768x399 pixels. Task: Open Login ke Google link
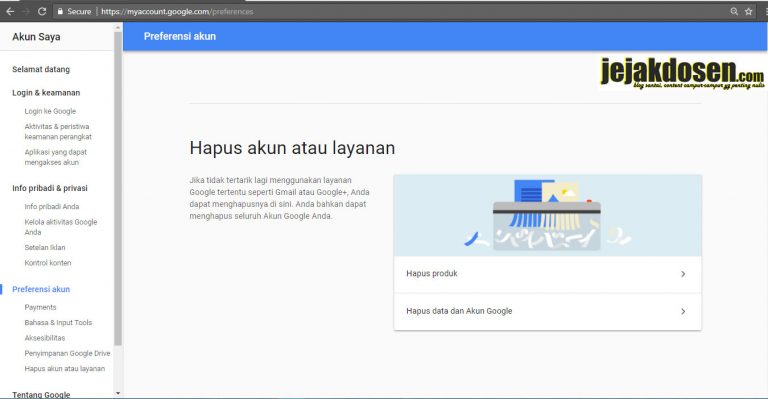point(50,111)
